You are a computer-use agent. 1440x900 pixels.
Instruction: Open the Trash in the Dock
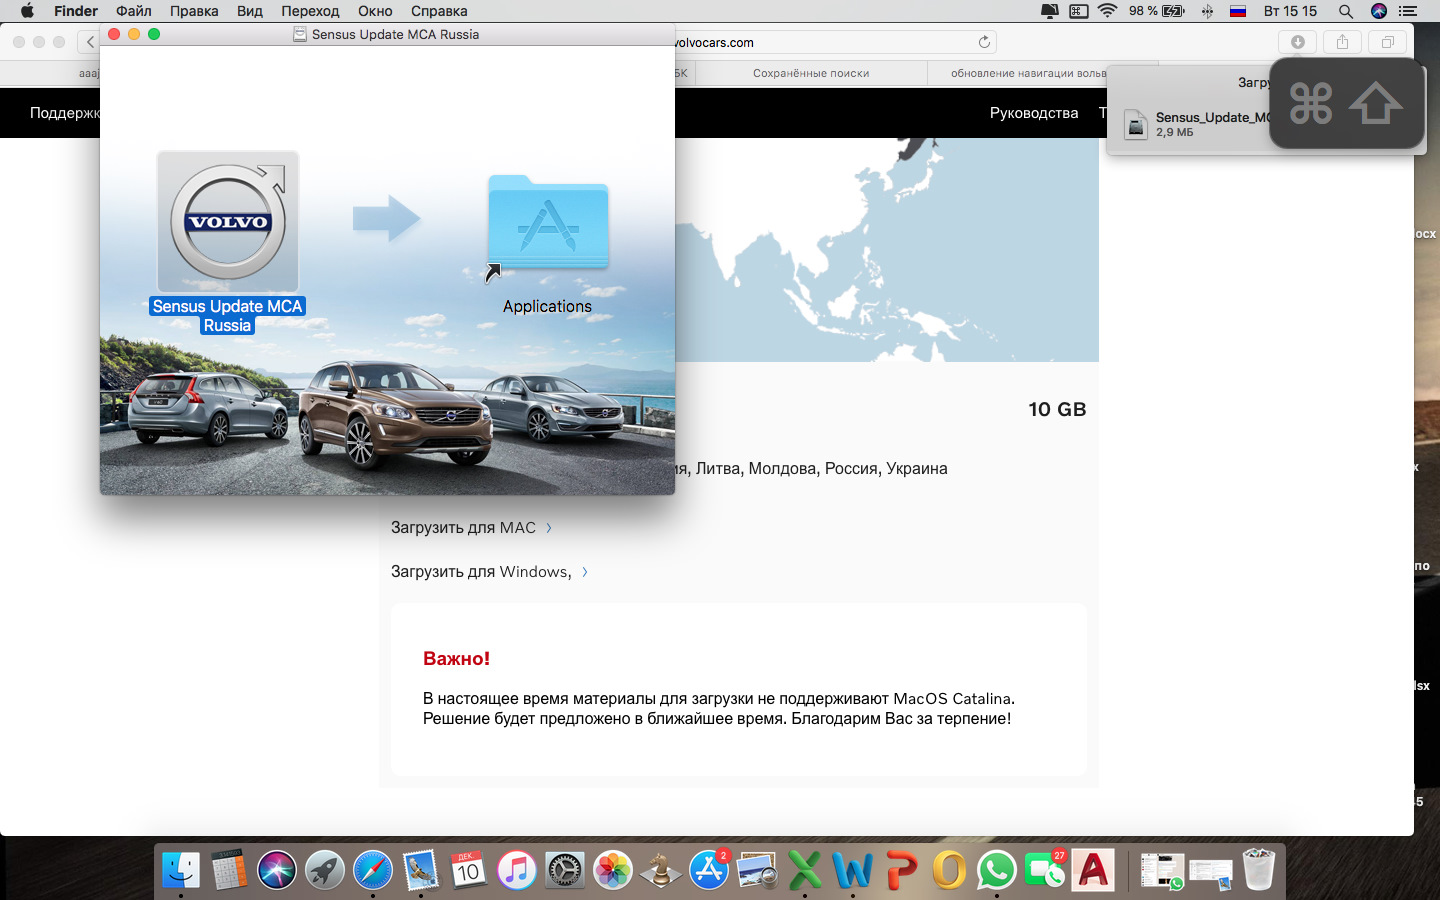point(1259,871)
